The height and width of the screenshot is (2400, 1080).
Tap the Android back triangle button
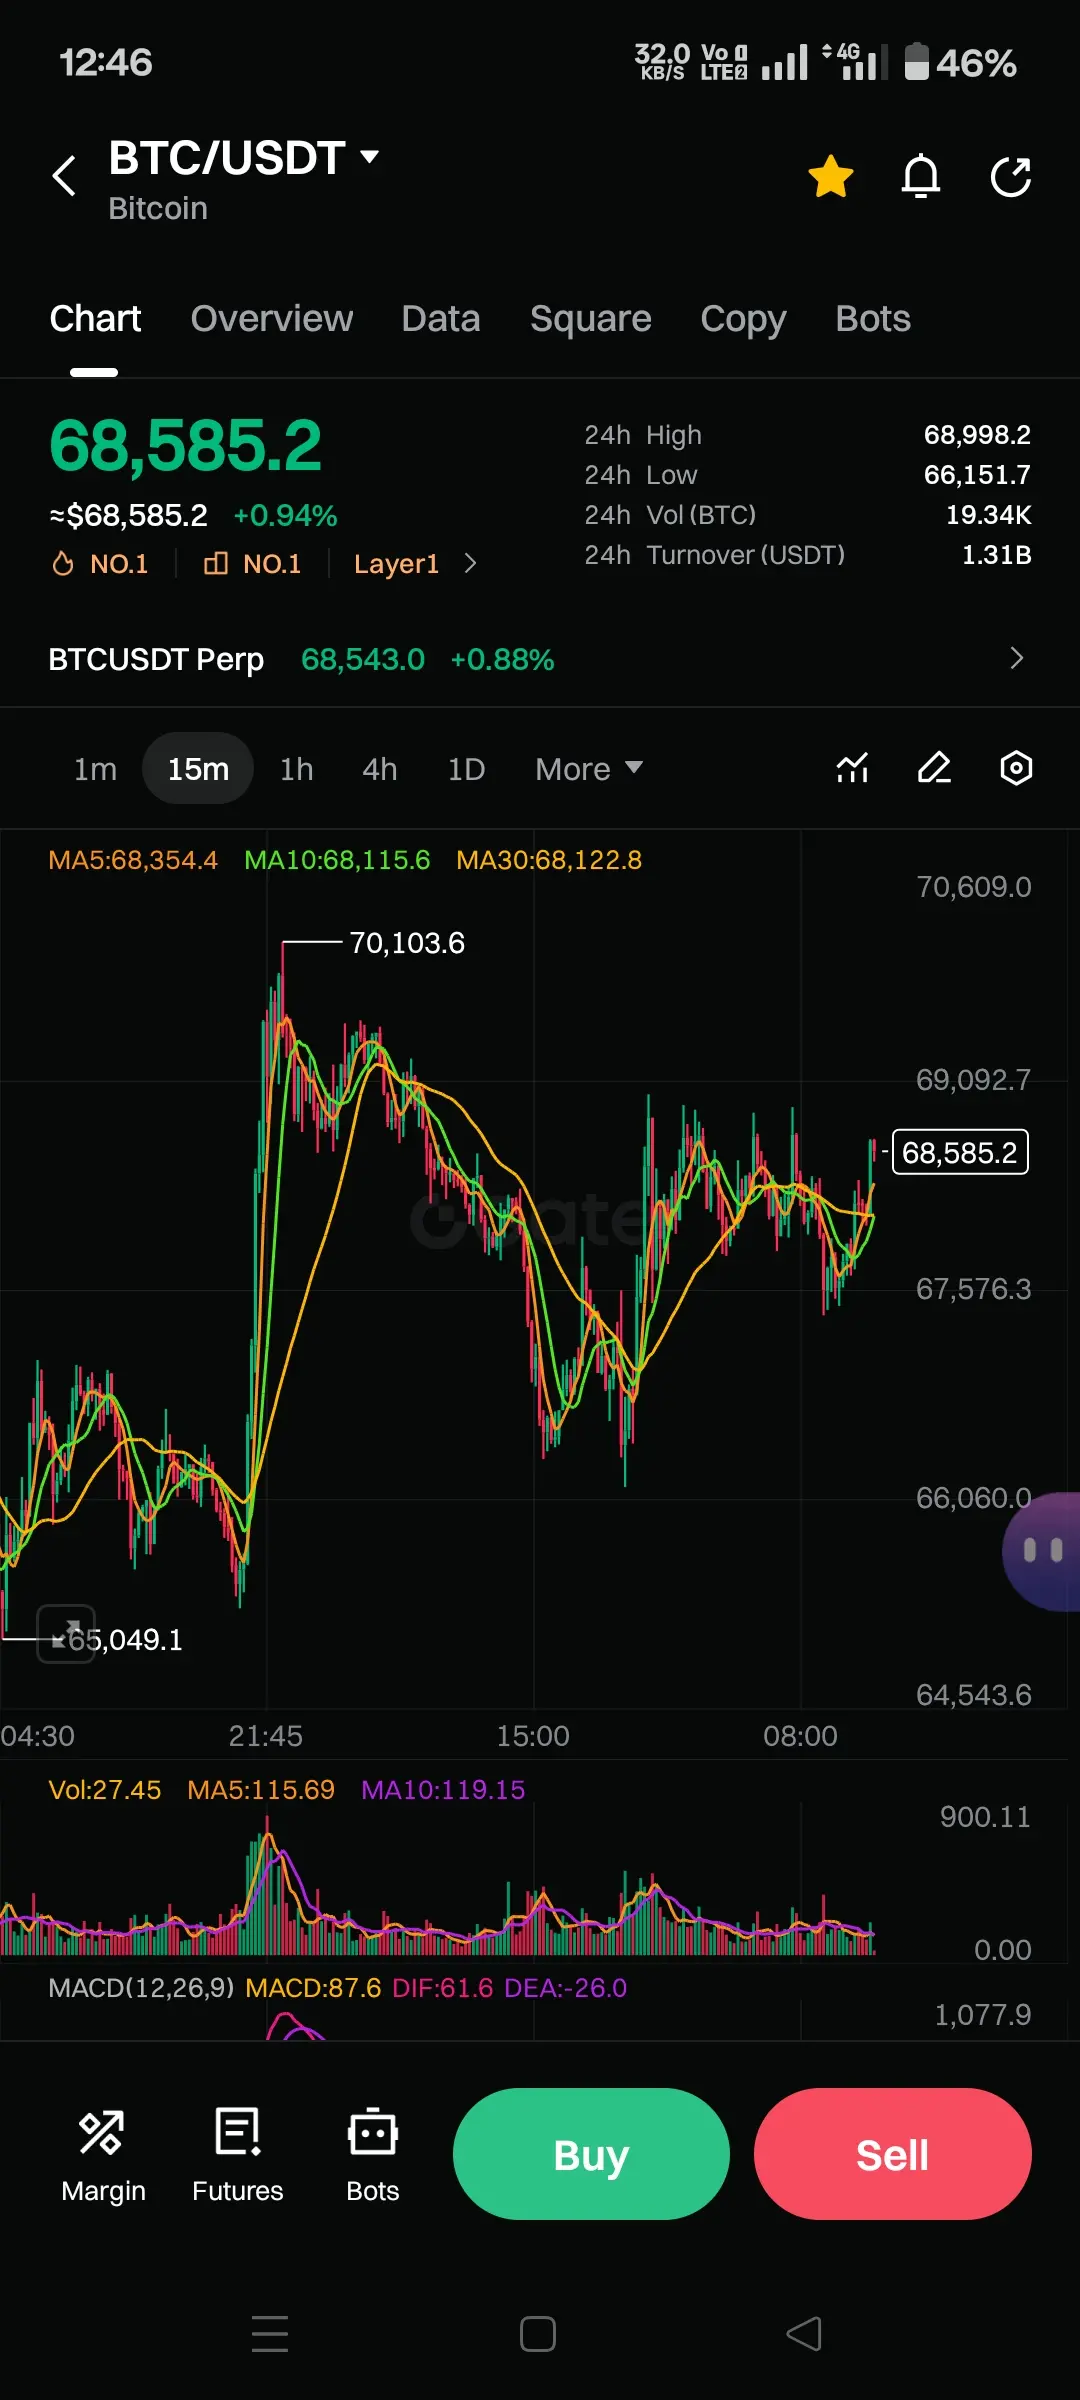point(804,2334)
